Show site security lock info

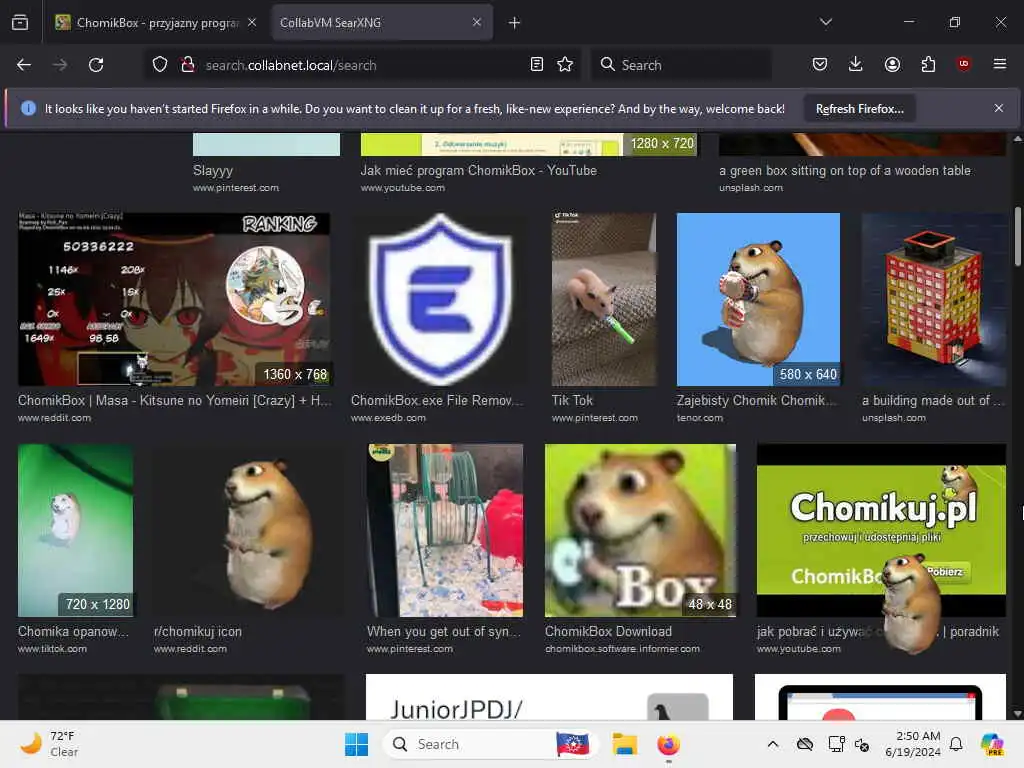pos(188,65)
